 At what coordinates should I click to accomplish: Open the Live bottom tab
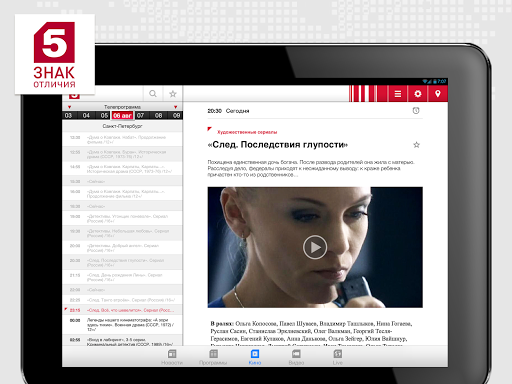pyautogui.click(x=338, y=357)
